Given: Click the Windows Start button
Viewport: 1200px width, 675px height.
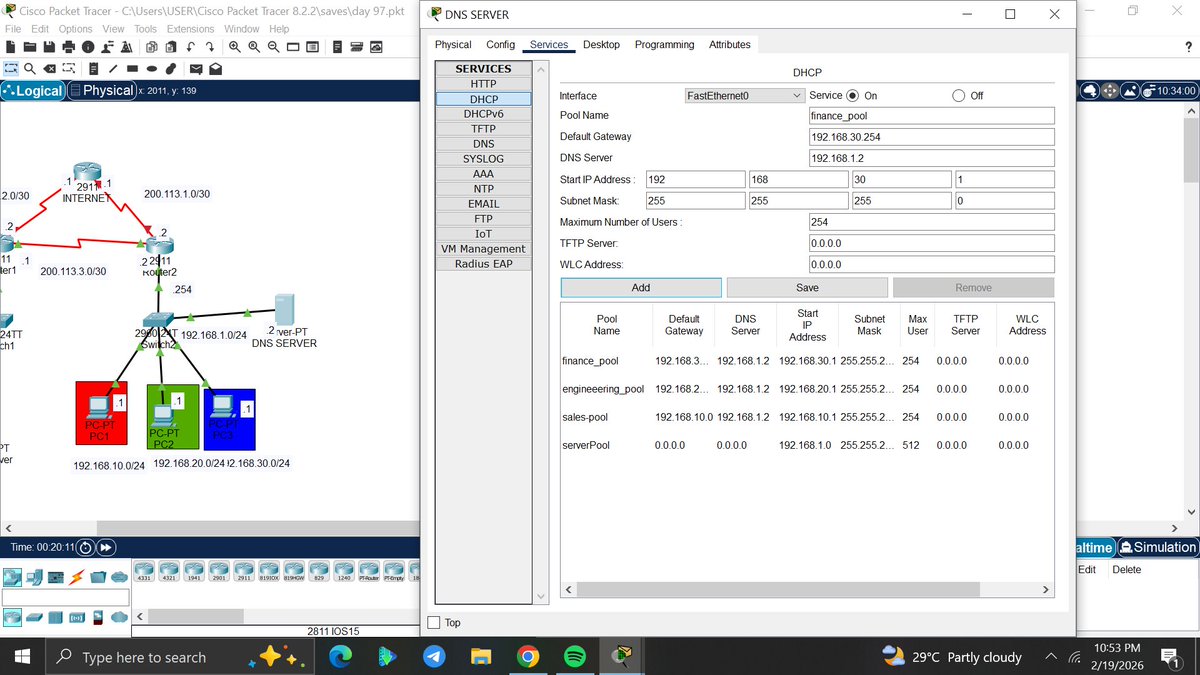Looking at the screenshot, I should pyautogui.click(x=24, y=657).
